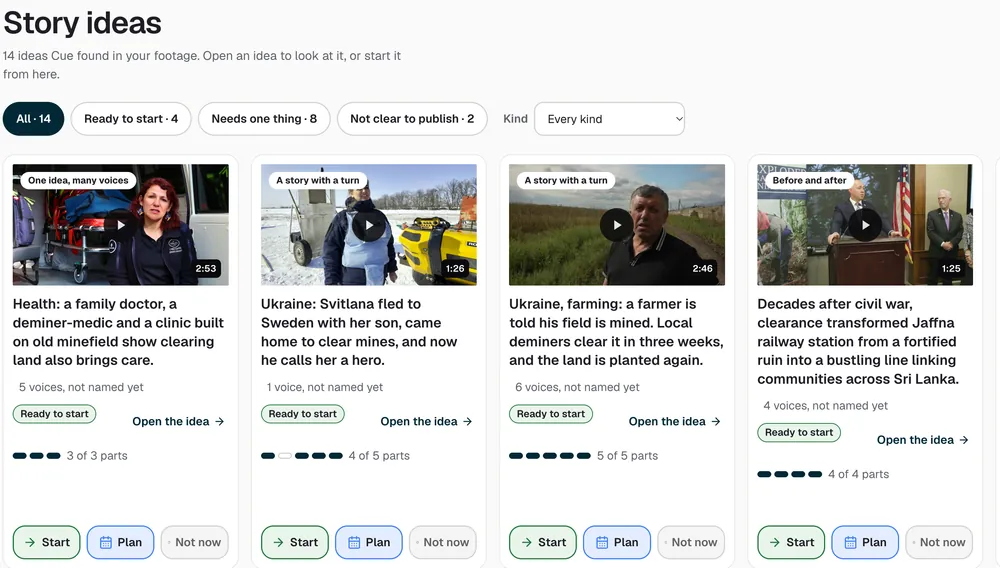Play the Health family doctor video

pyautogui.click(x=121, y=224)
